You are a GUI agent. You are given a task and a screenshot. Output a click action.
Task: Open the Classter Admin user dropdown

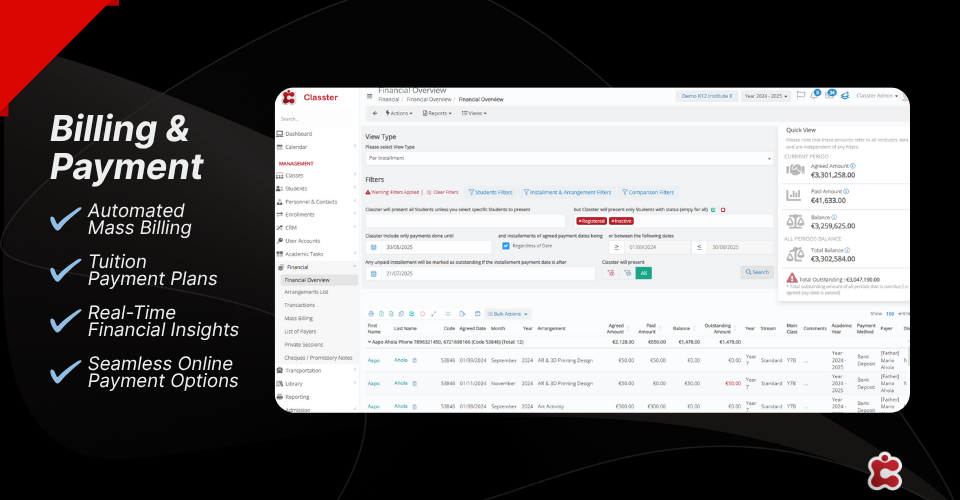coord(877,96)
